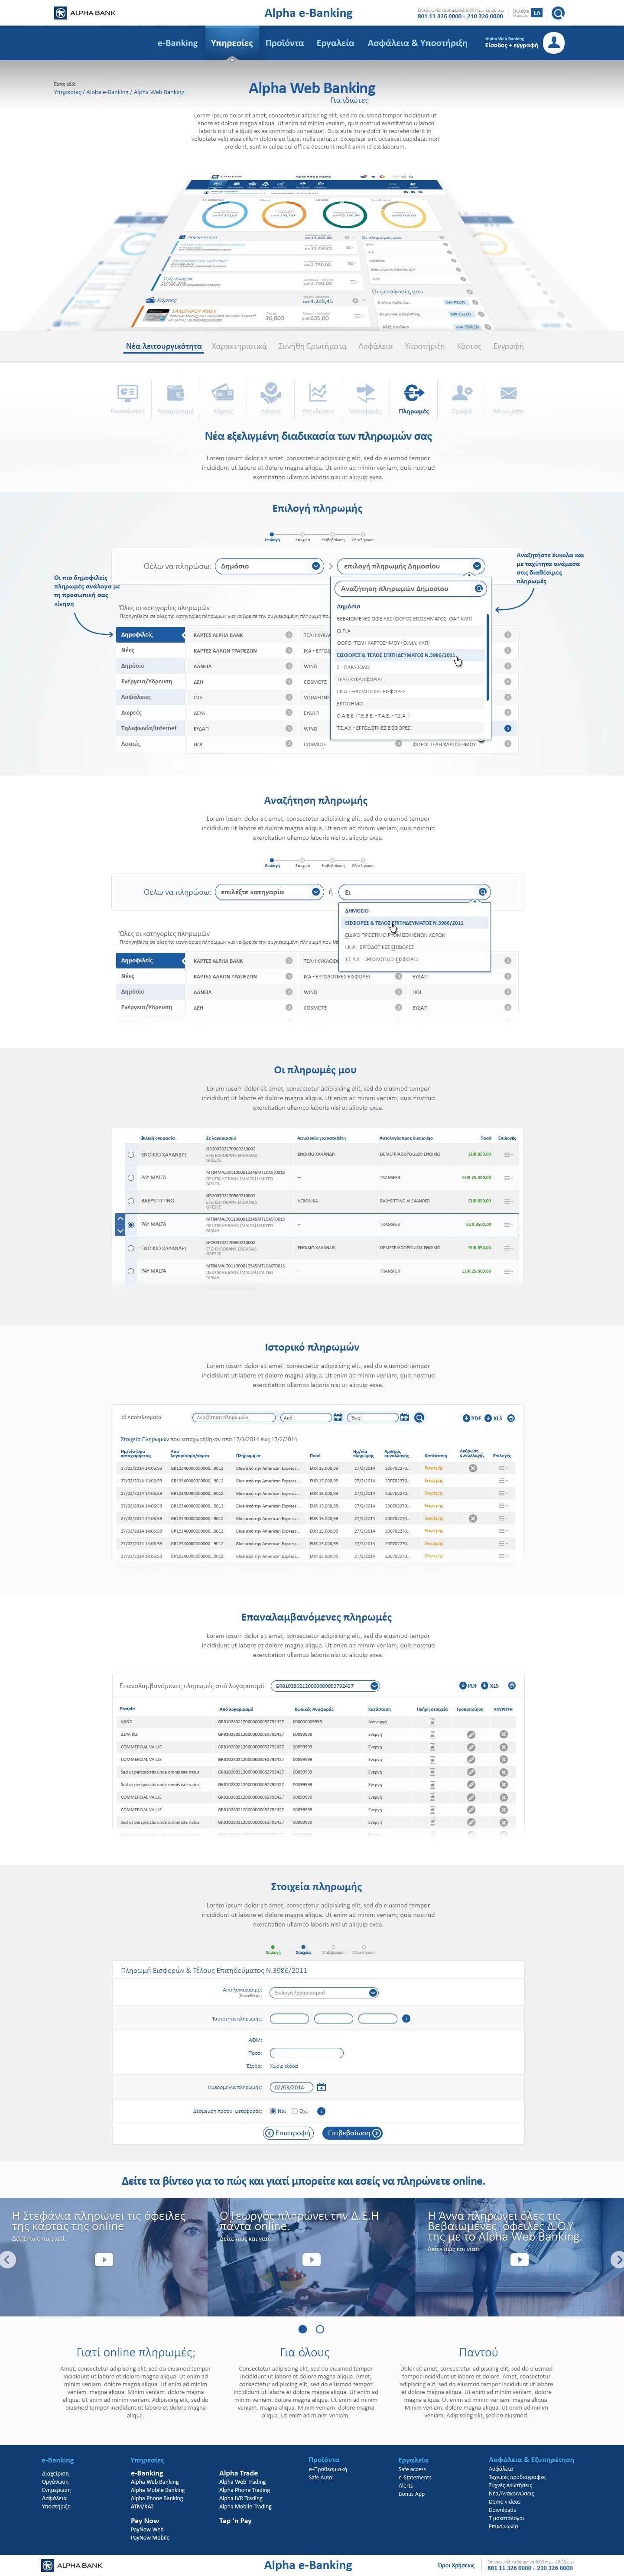
Task: Show next video with right carousel arrow
Action: (x=617, y=2260)
